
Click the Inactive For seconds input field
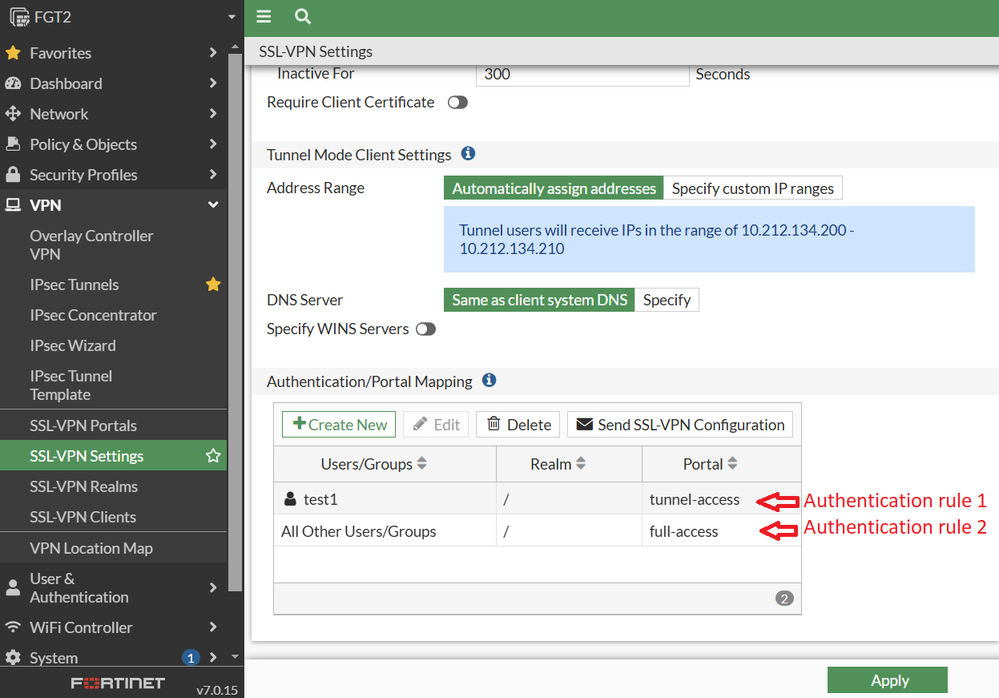(x=582, y=74)
